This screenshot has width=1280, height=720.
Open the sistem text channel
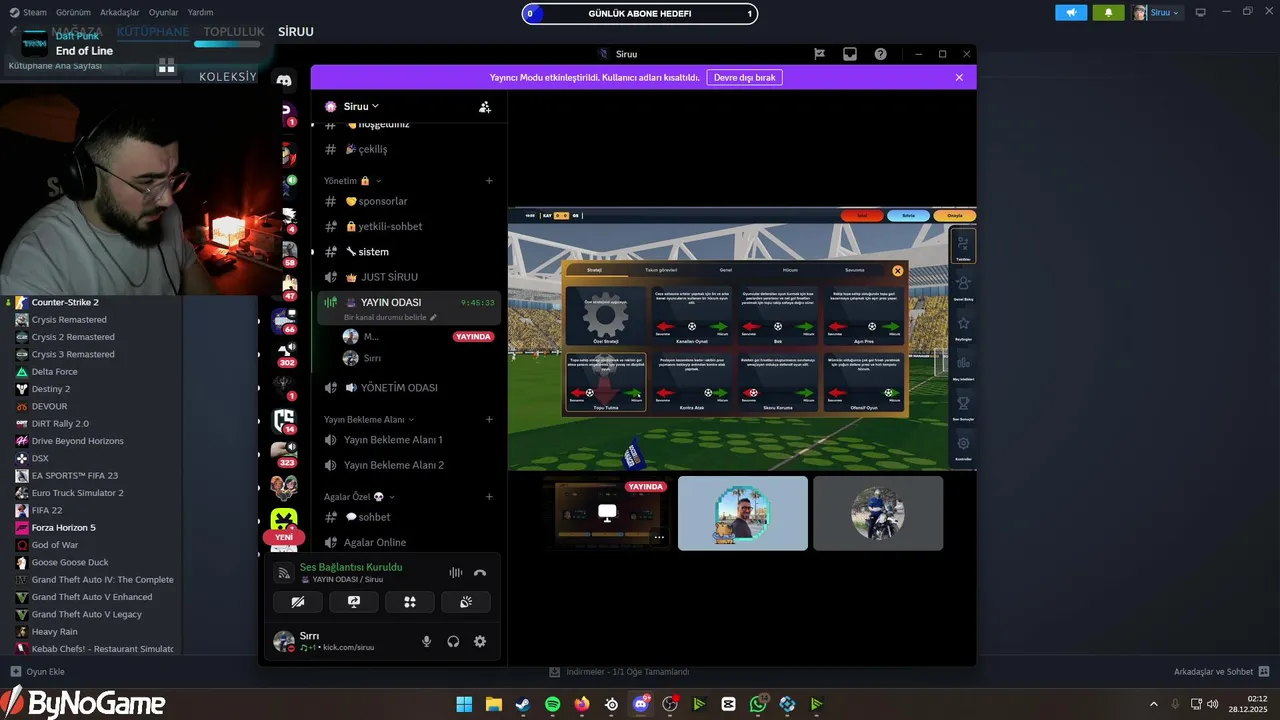click(x=408, y=251)
